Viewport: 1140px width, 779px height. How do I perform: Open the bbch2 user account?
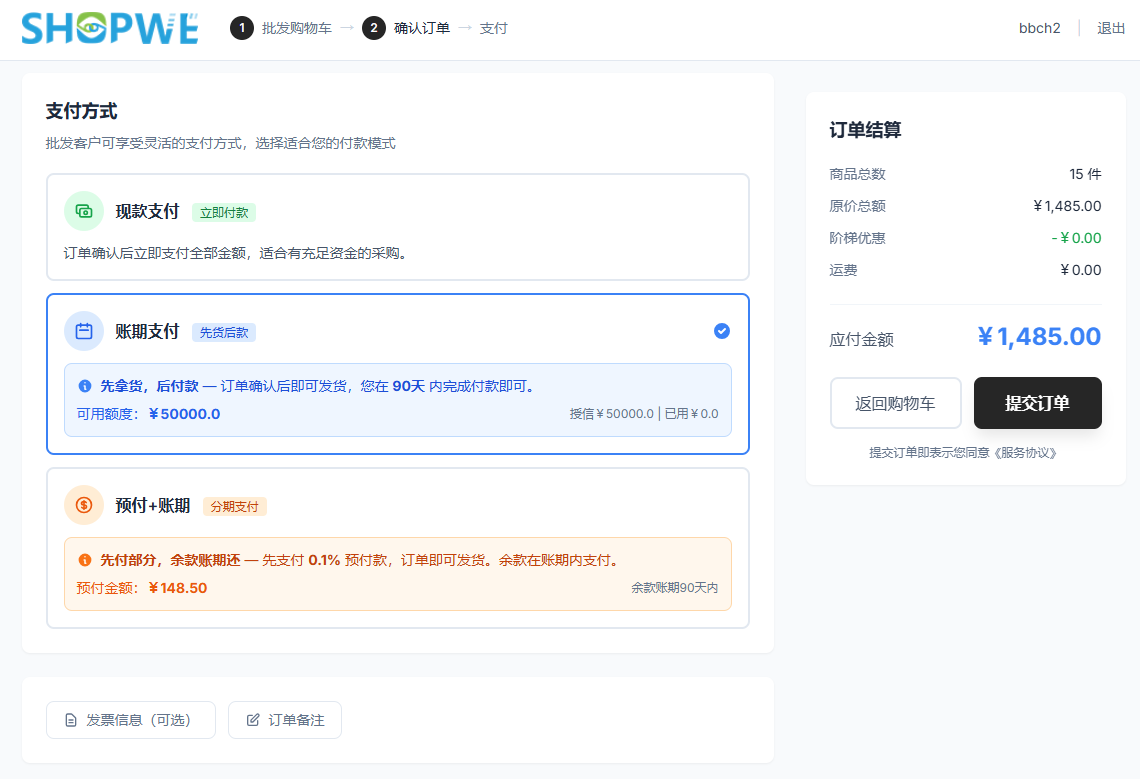(1040, 28)
